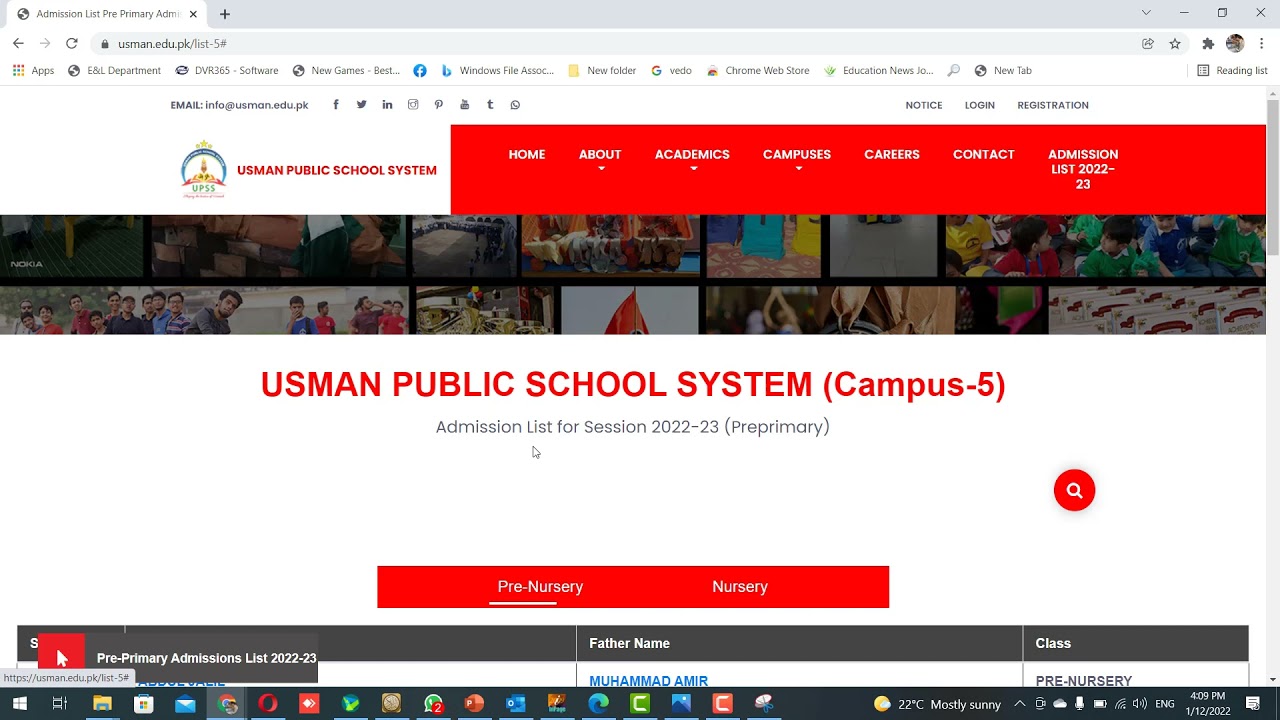The image size is (1280, 720).
Task: Open the Chrome profile avatar
Action: point(1235,43)
